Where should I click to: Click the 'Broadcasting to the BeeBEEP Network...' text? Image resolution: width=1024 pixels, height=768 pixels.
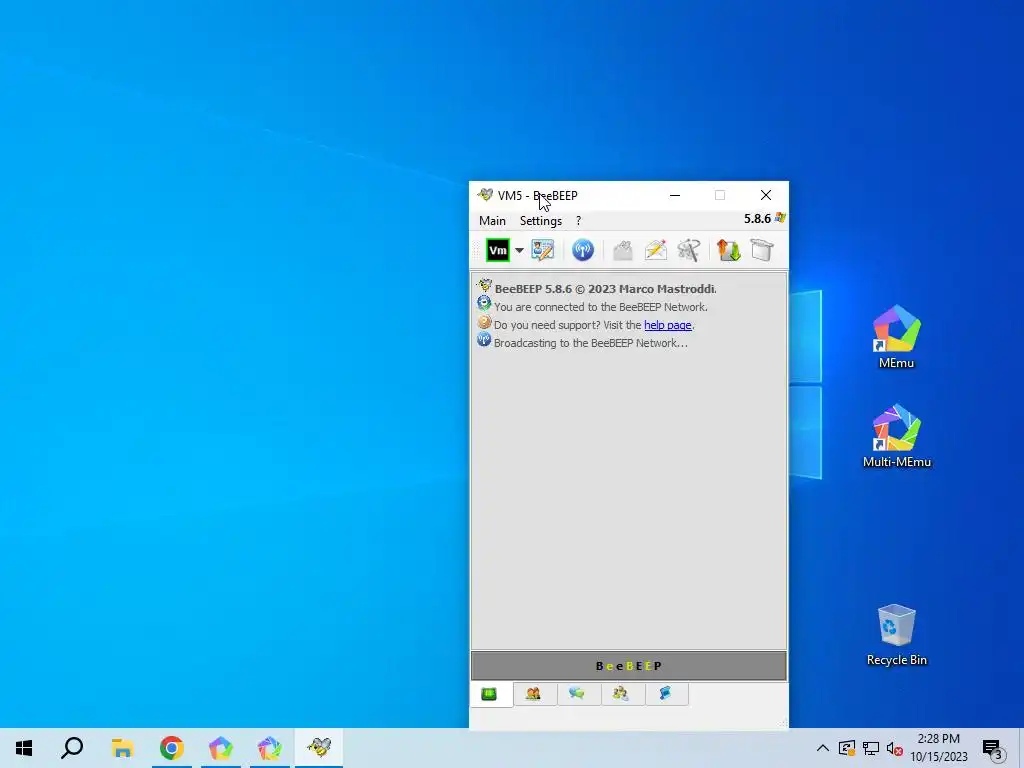point(590,344)
